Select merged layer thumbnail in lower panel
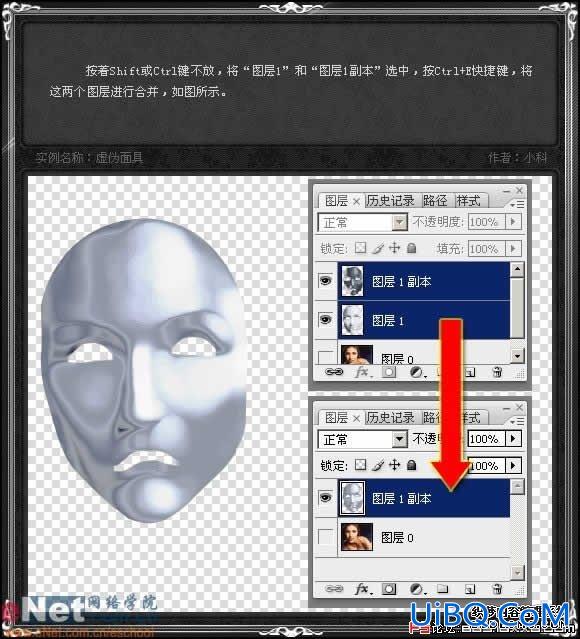This screenshot has height=639, width=580. point(352,498)
